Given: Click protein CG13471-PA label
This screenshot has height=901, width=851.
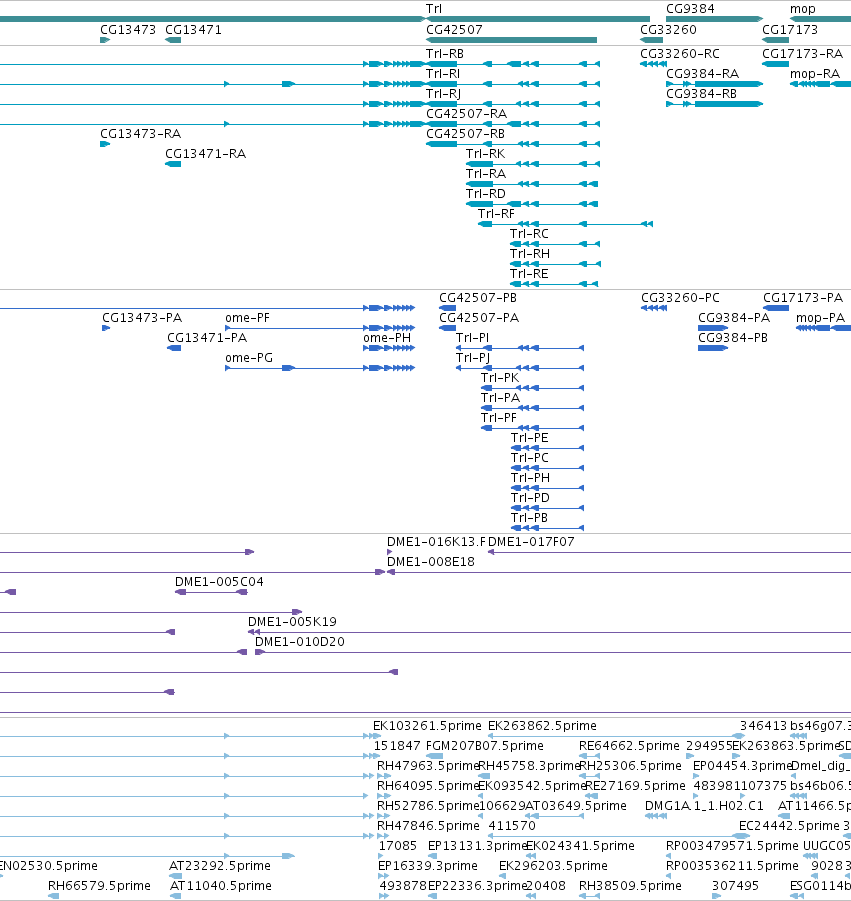Looking at the screenshot, I should [x=207, y=337].
